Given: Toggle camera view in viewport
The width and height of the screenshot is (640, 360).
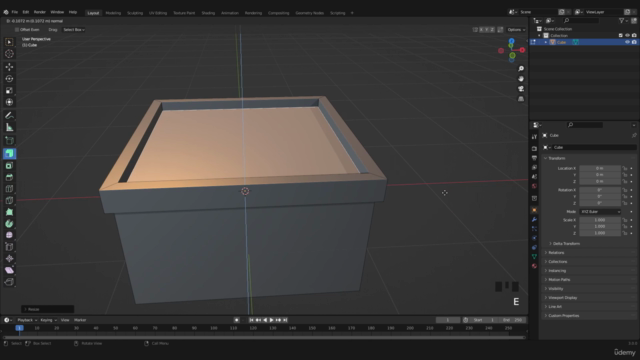Looking at the screenshot, I should click(521, 89).
